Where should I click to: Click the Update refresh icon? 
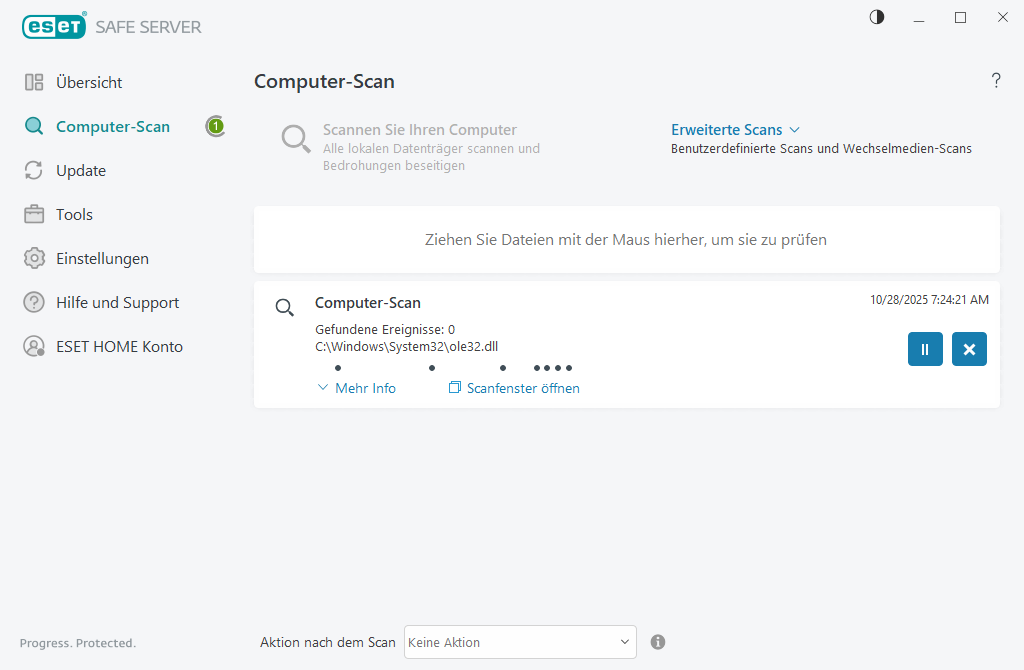point(34,170)
